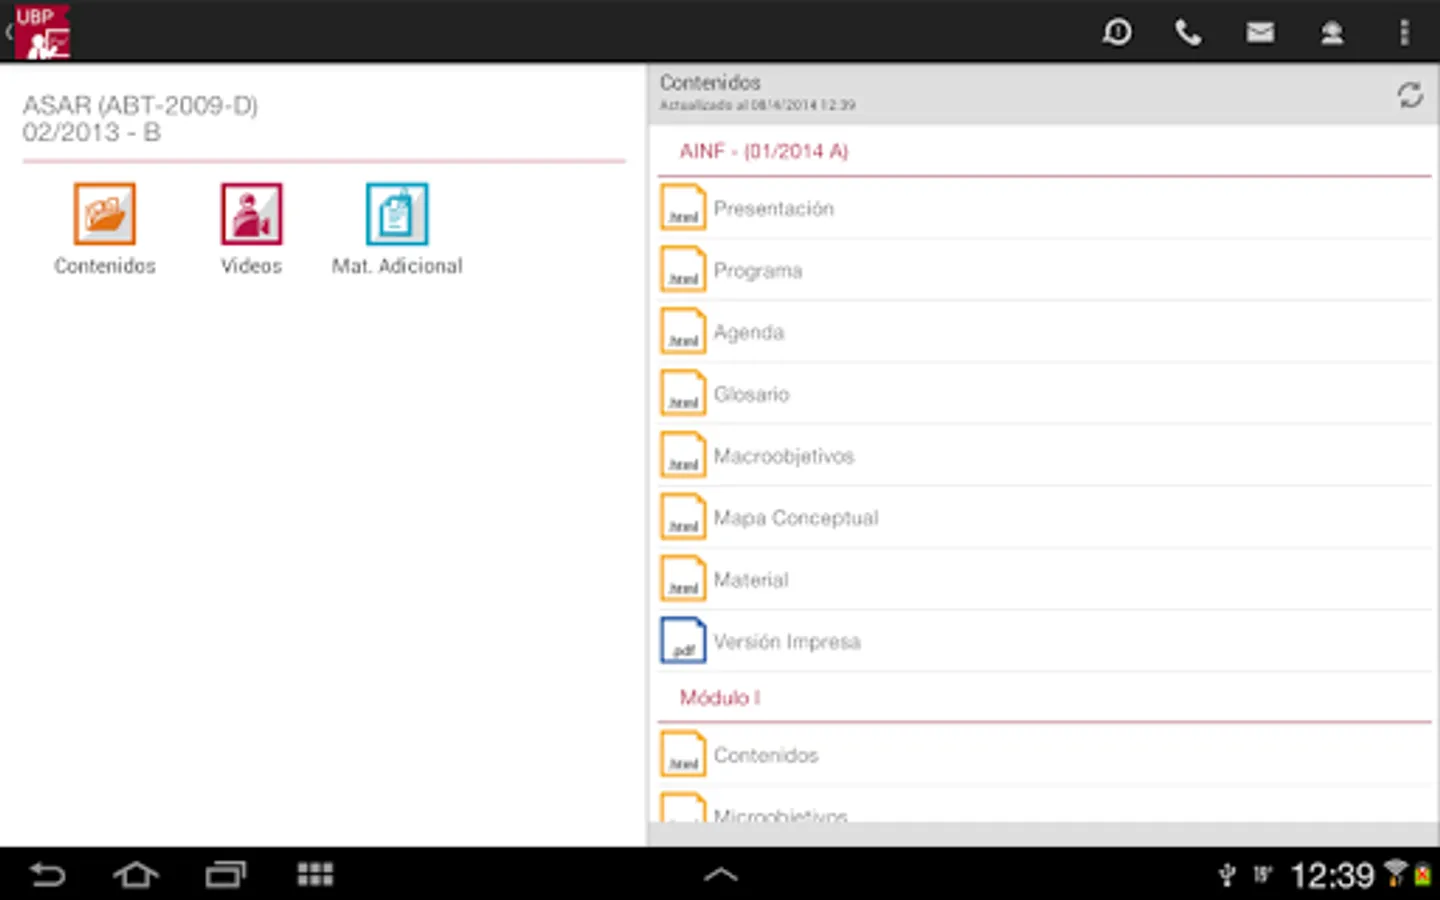
Task: Open the recent apps button
Action: coord(226,875)
